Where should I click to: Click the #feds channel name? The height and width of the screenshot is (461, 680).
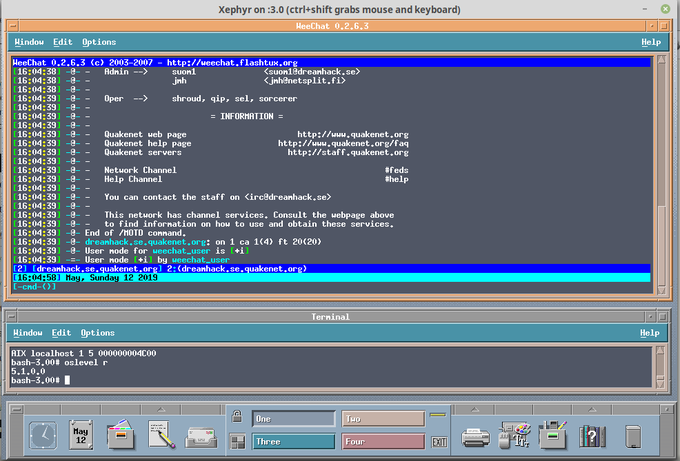click(396, 170)
